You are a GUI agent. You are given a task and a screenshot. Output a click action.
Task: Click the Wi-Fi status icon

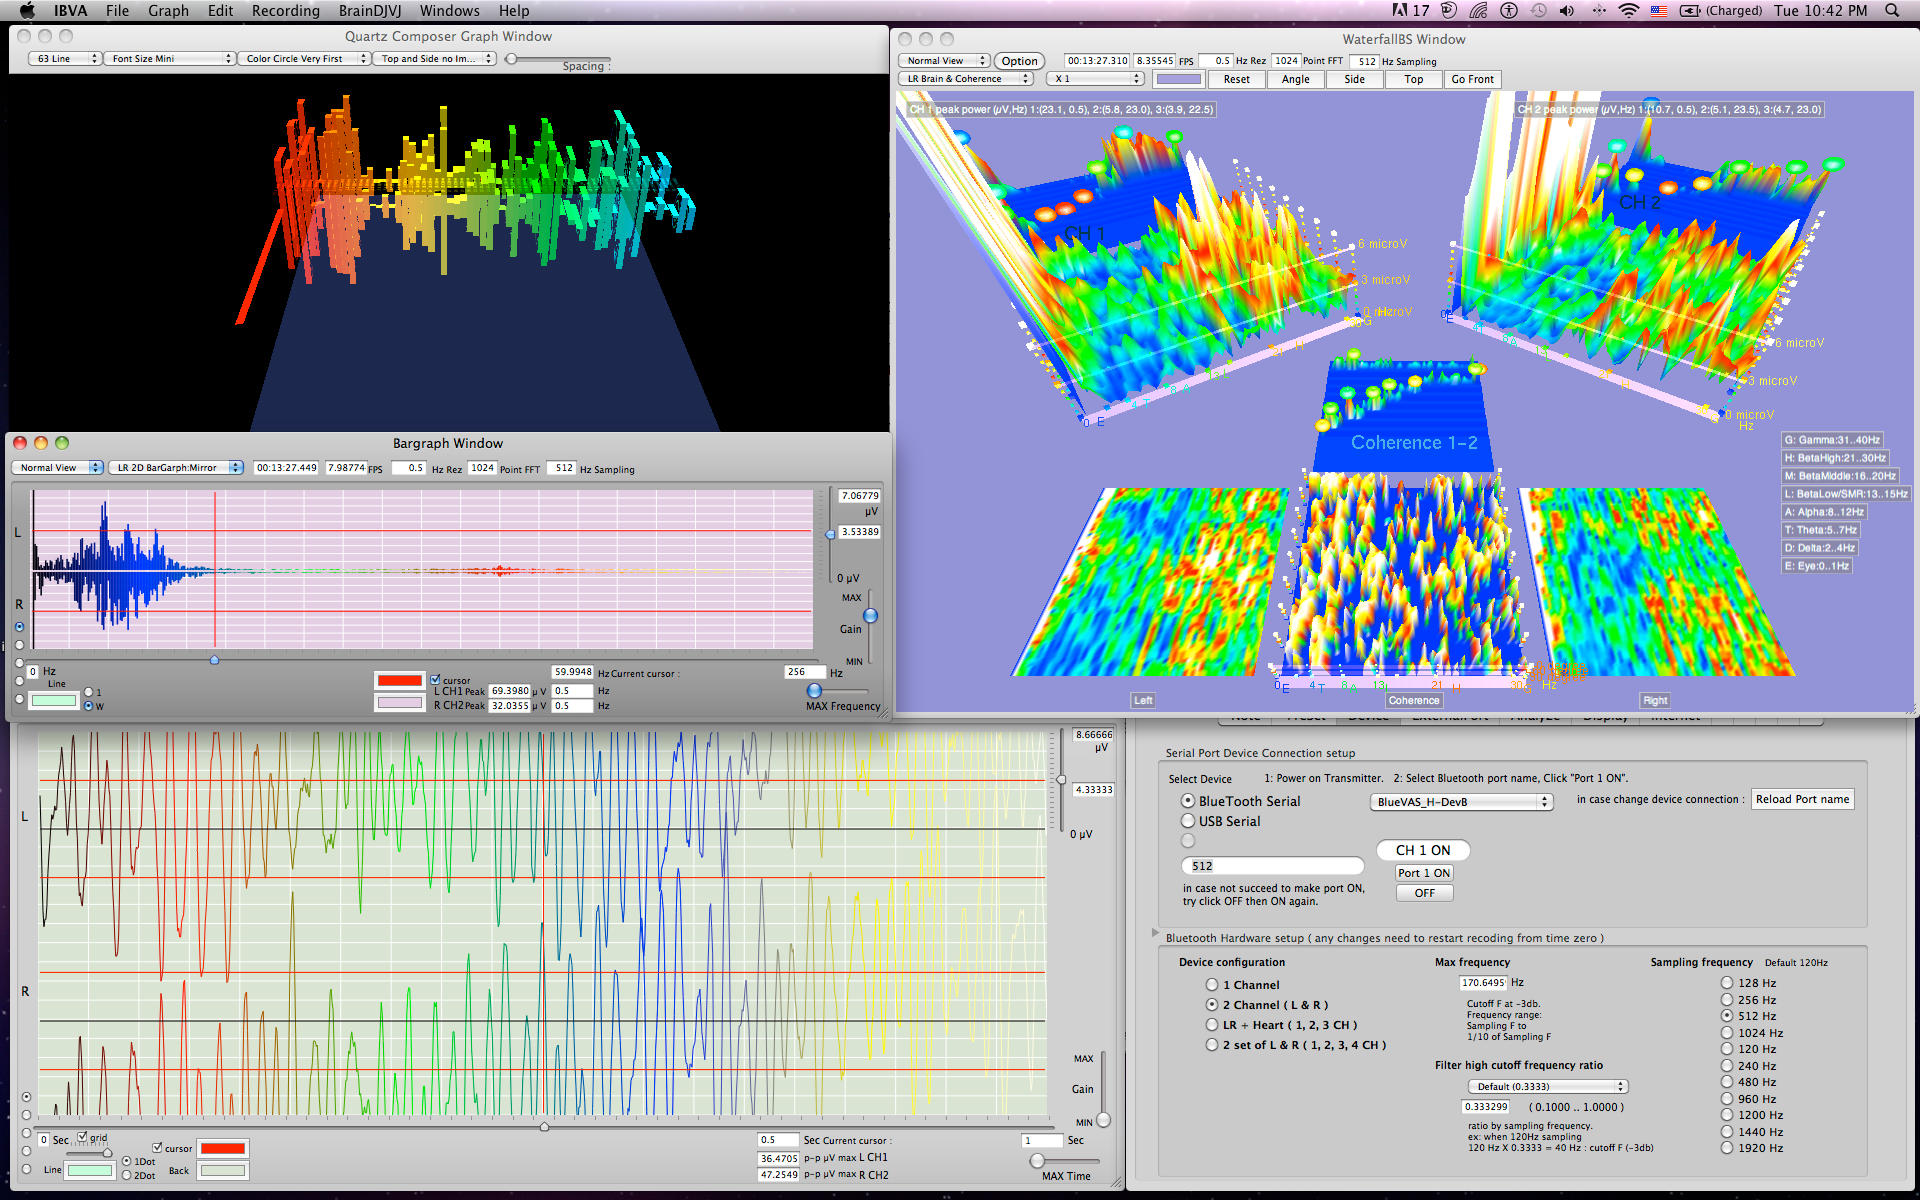click(x=1629, y=11)
